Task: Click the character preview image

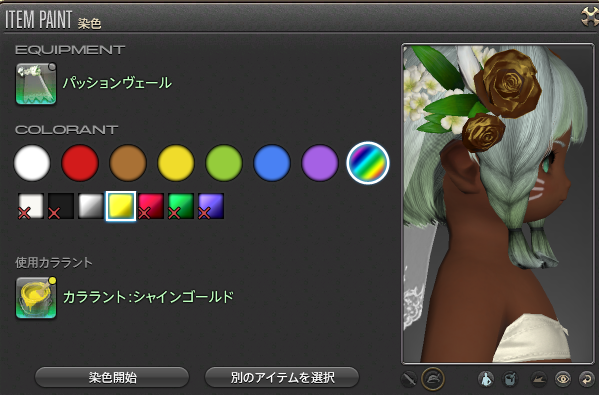Action: click(498, 204)
